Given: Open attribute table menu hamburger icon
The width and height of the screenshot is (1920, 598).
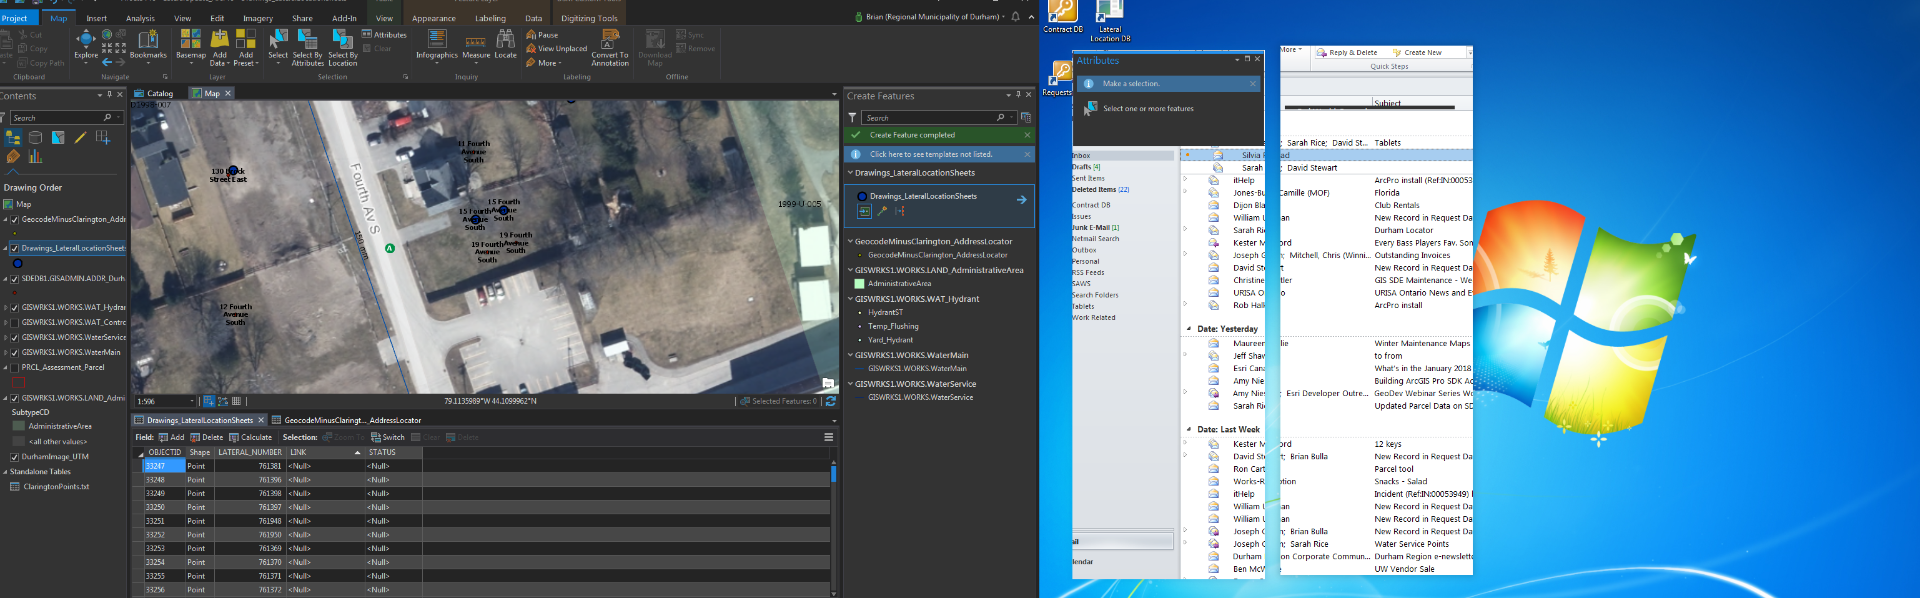Looking at the screenshot, I should (x=828, y=437).
